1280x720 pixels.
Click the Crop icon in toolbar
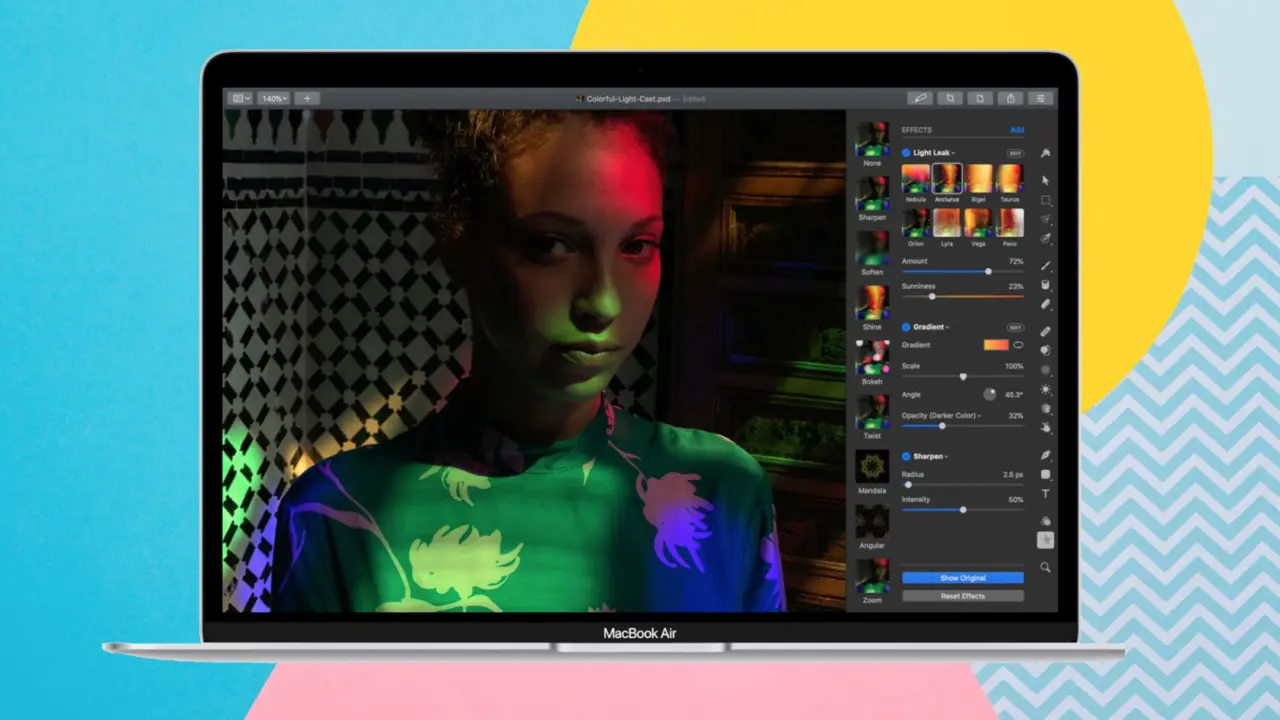coord(950,98)
